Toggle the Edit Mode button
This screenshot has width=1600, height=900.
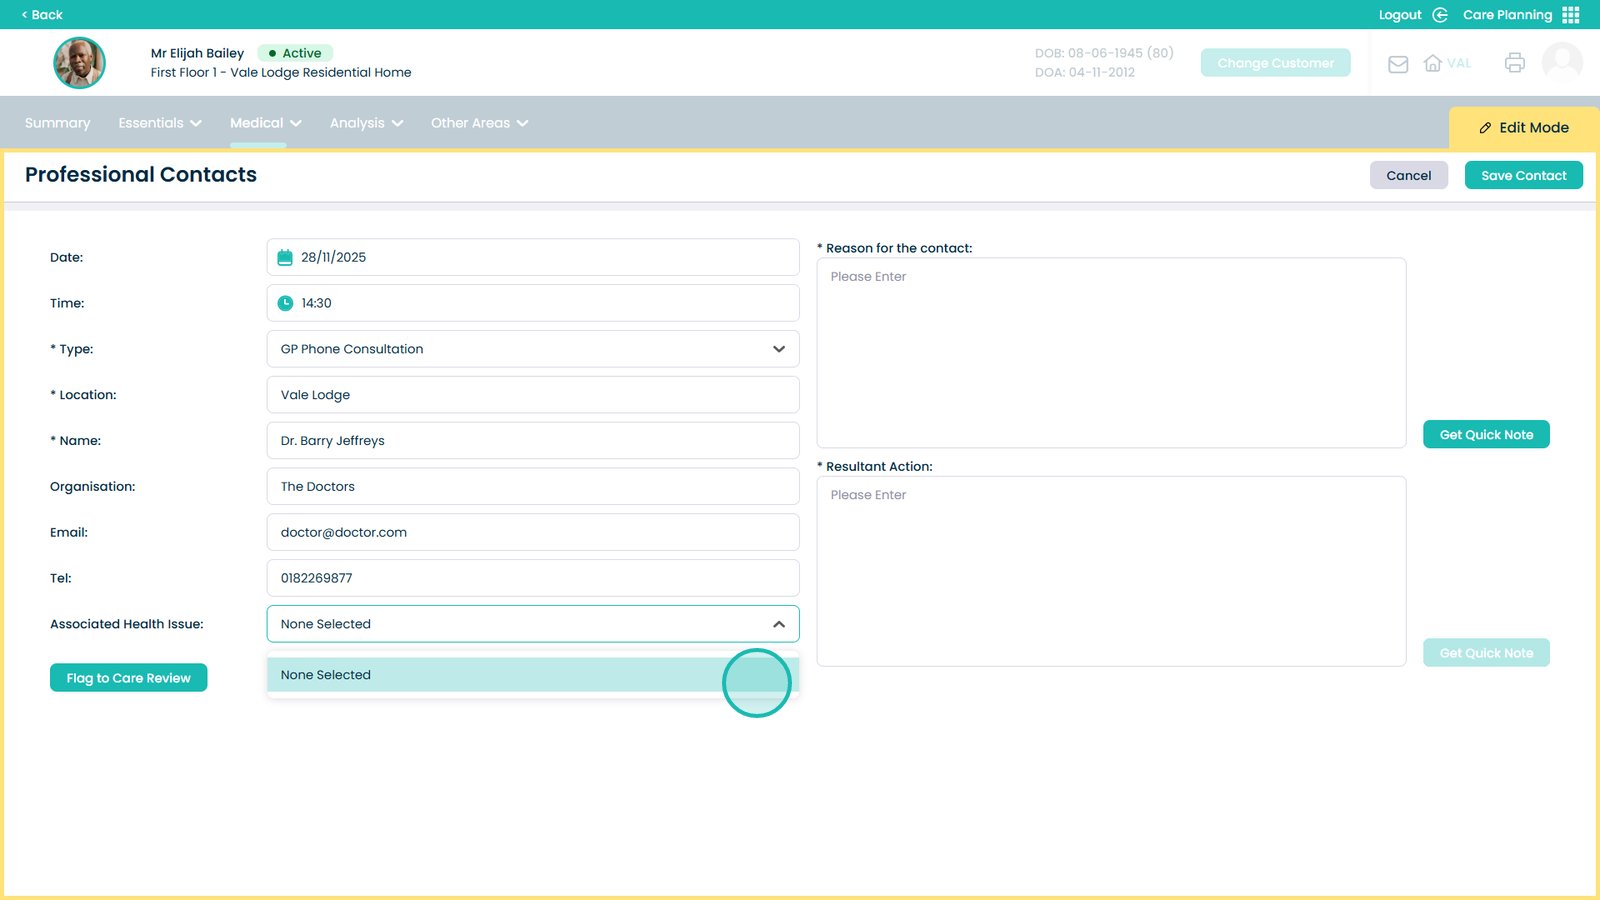point(1523,128)
